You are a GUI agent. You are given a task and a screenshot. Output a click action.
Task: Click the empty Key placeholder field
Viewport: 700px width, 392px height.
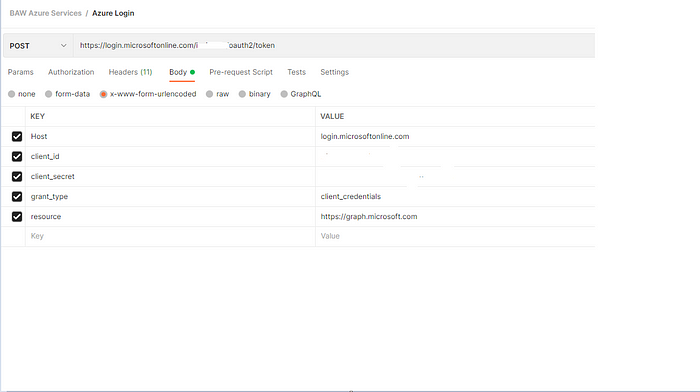tap(171, 236)
